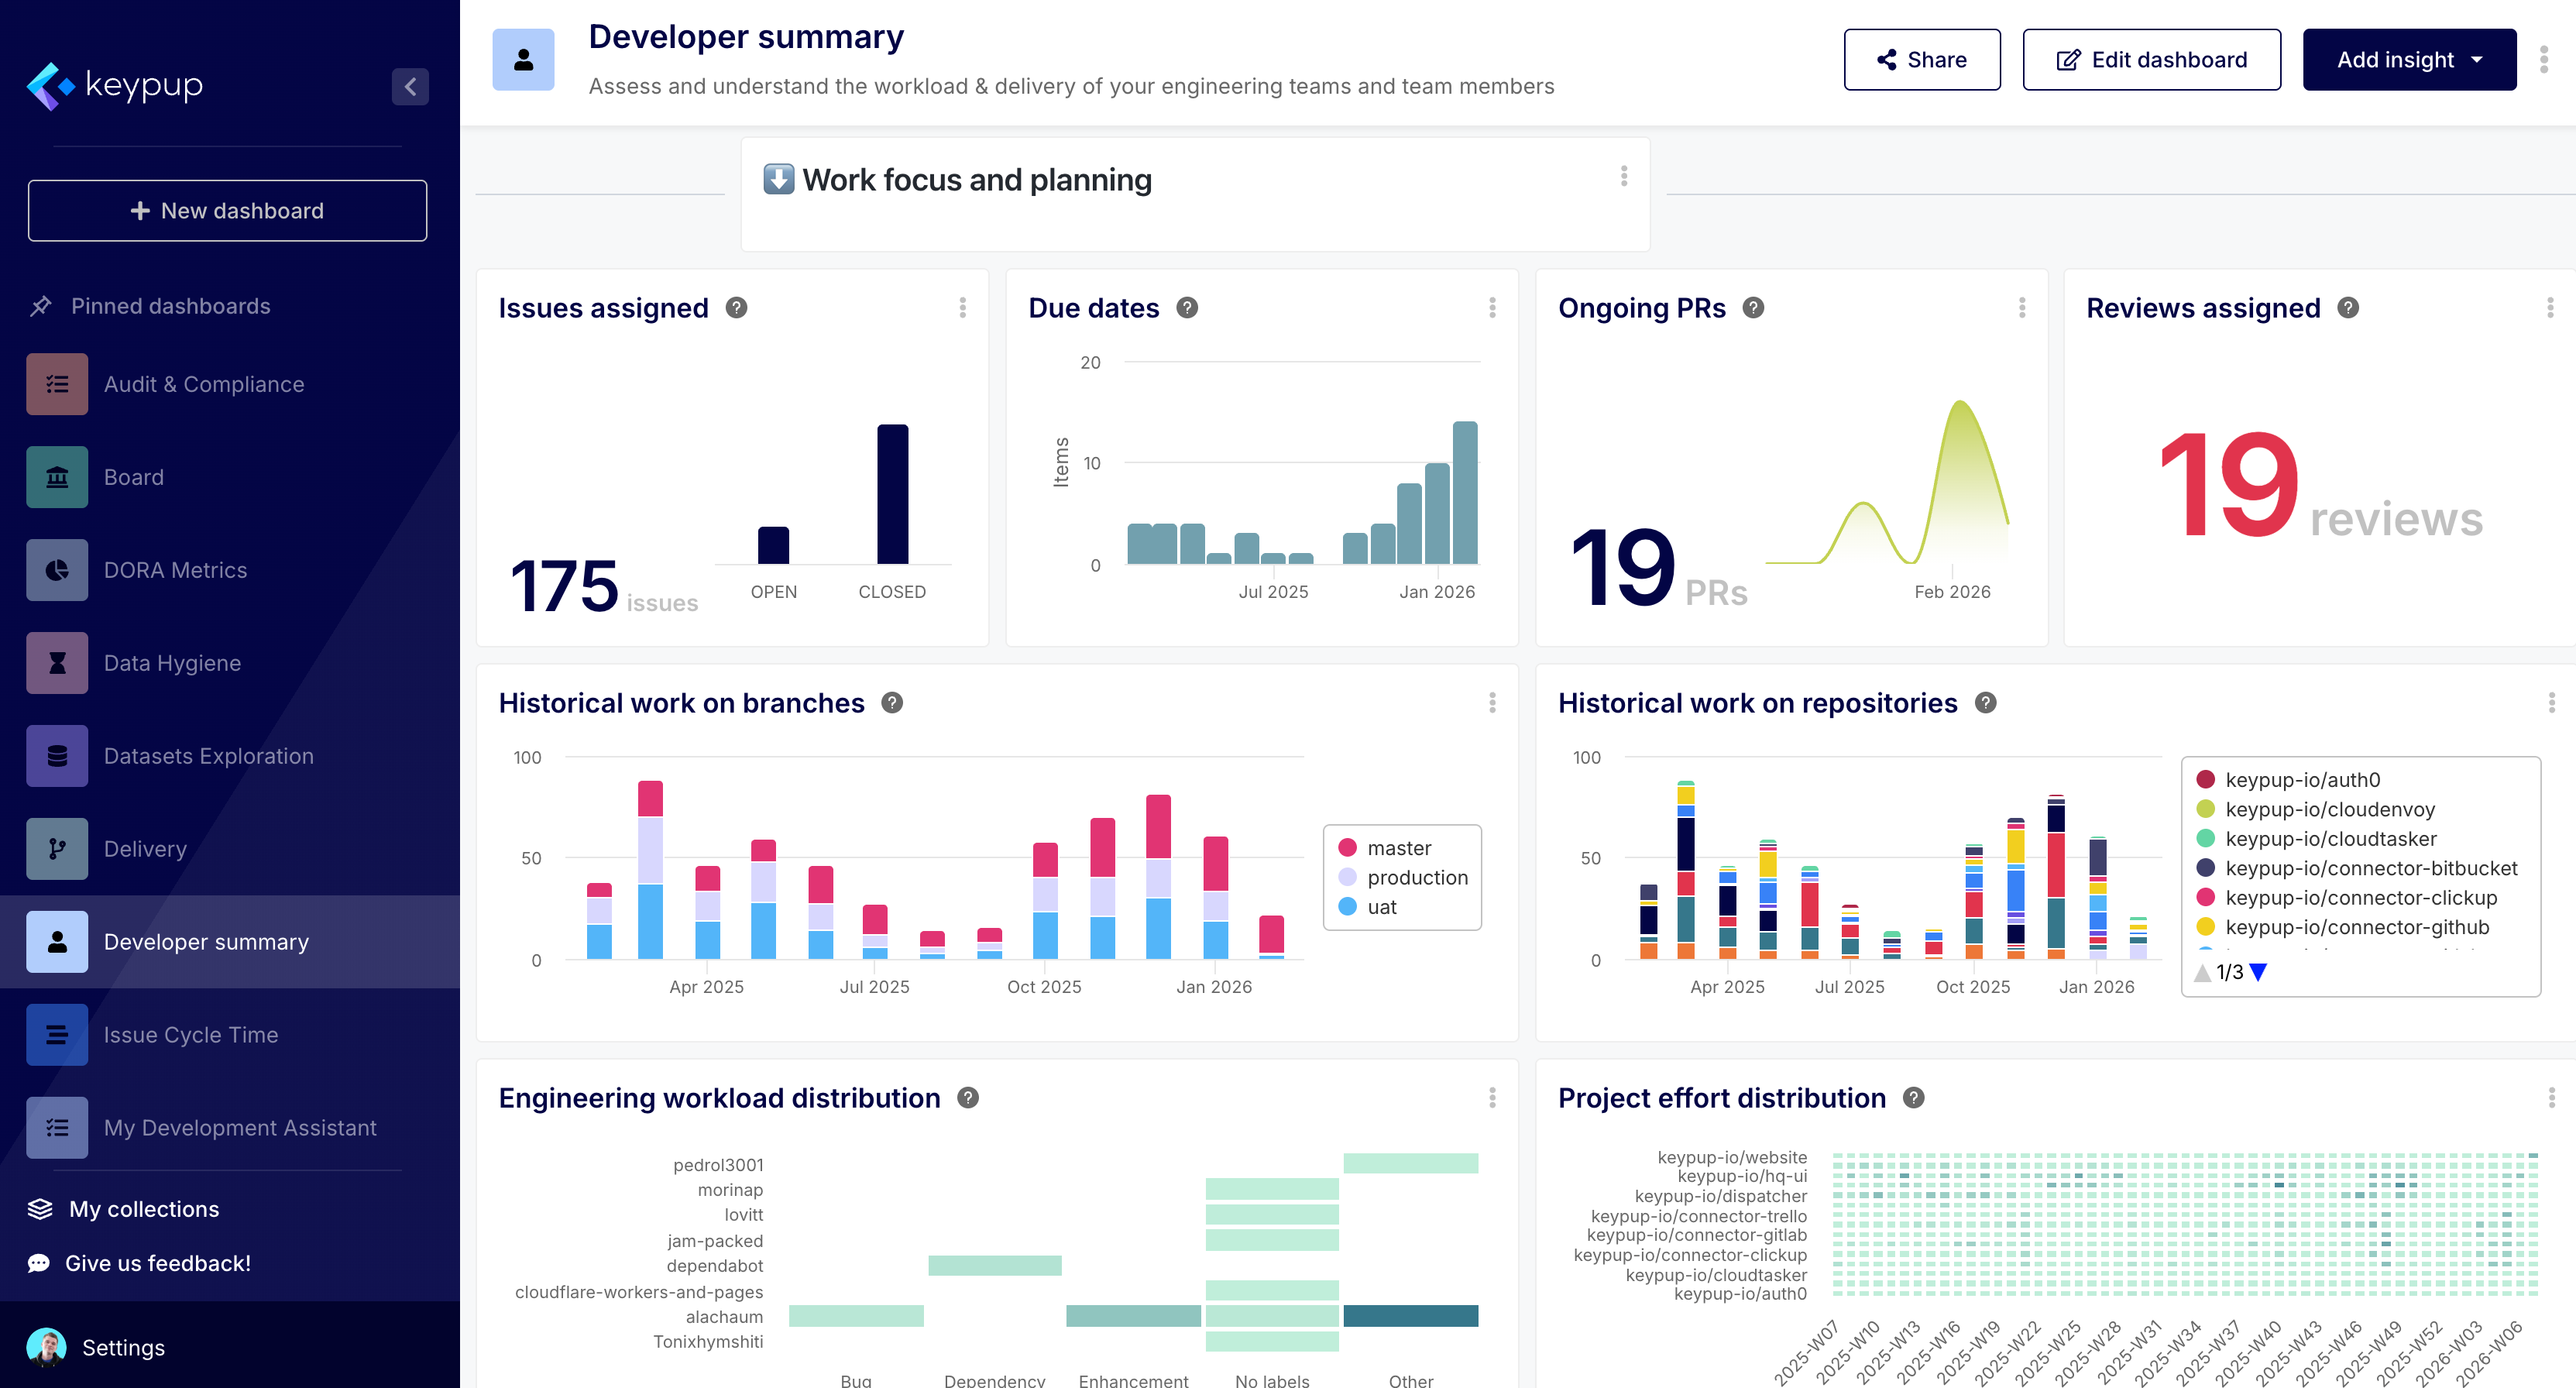Go to next page of repositories legend
Viewport: 2576px width, 1388px height.
tap(2258, 972)
